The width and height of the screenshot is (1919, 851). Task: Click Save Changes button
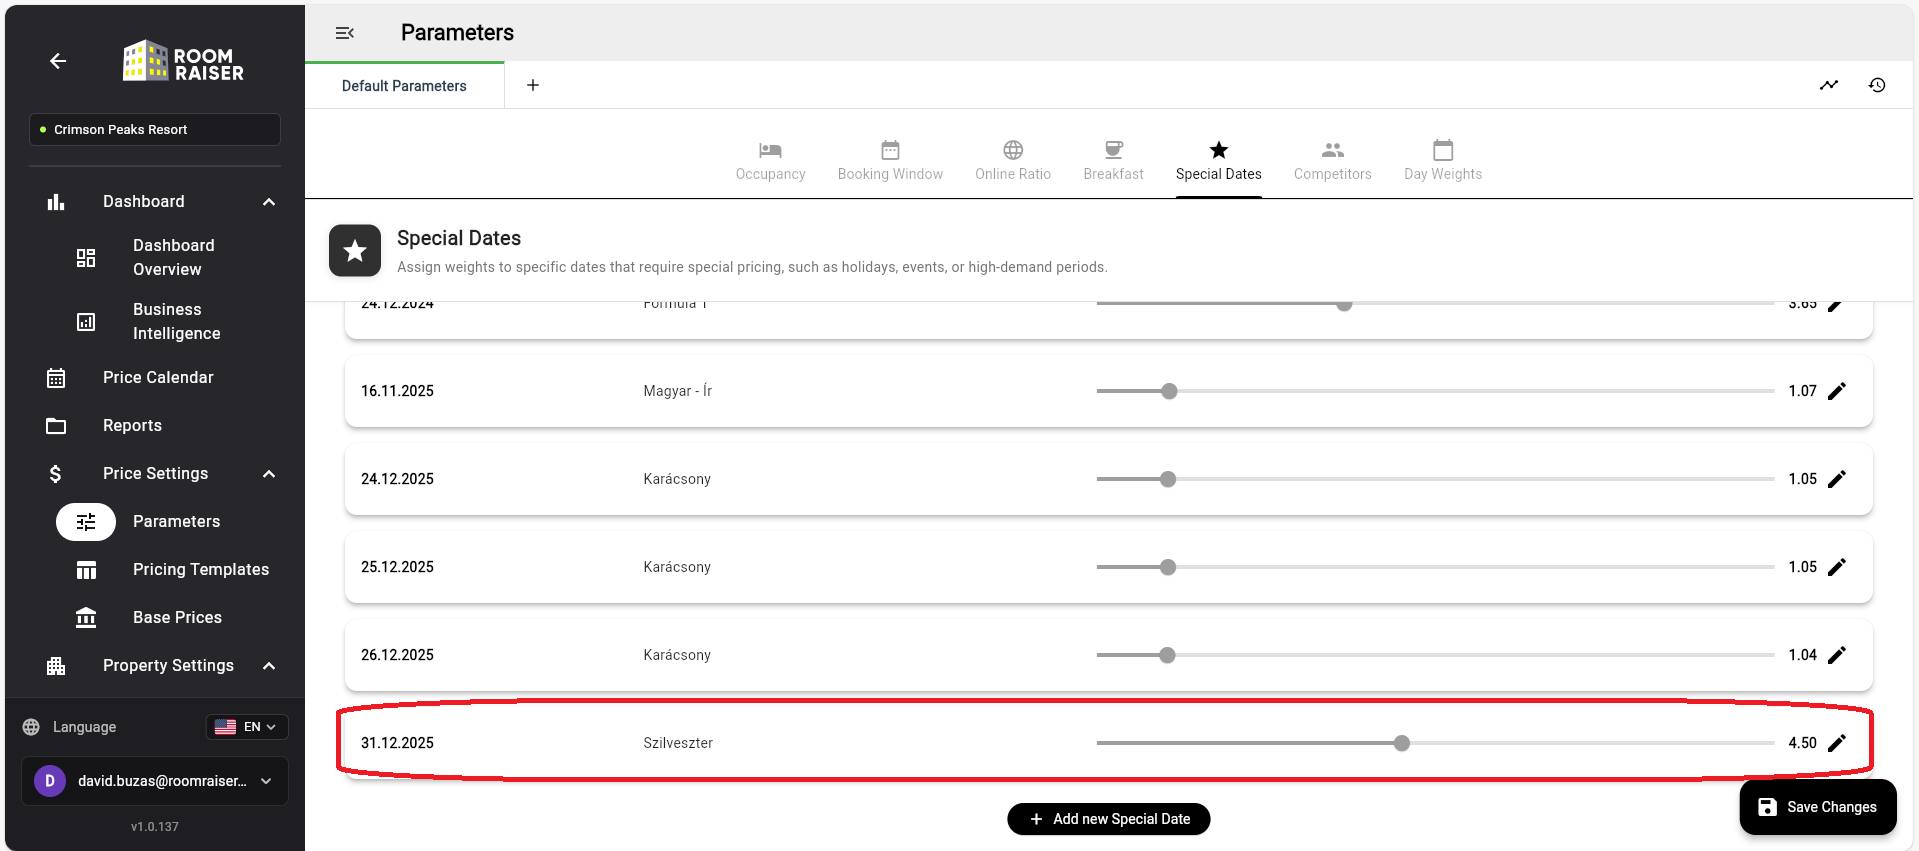point(1817,807)
